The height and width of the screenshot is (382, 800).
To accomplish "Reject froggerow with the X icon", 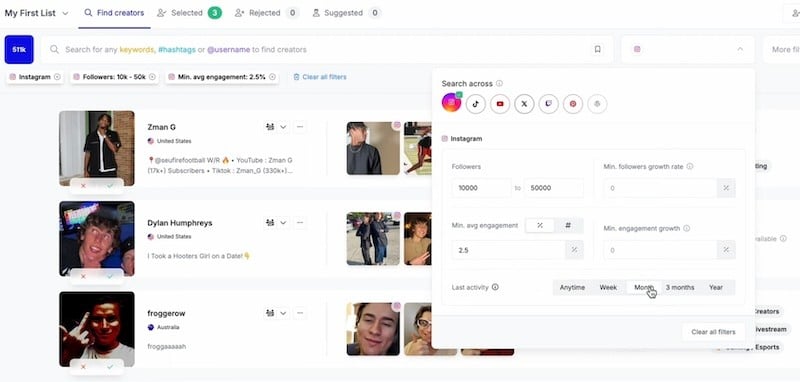I will [83, 367].
